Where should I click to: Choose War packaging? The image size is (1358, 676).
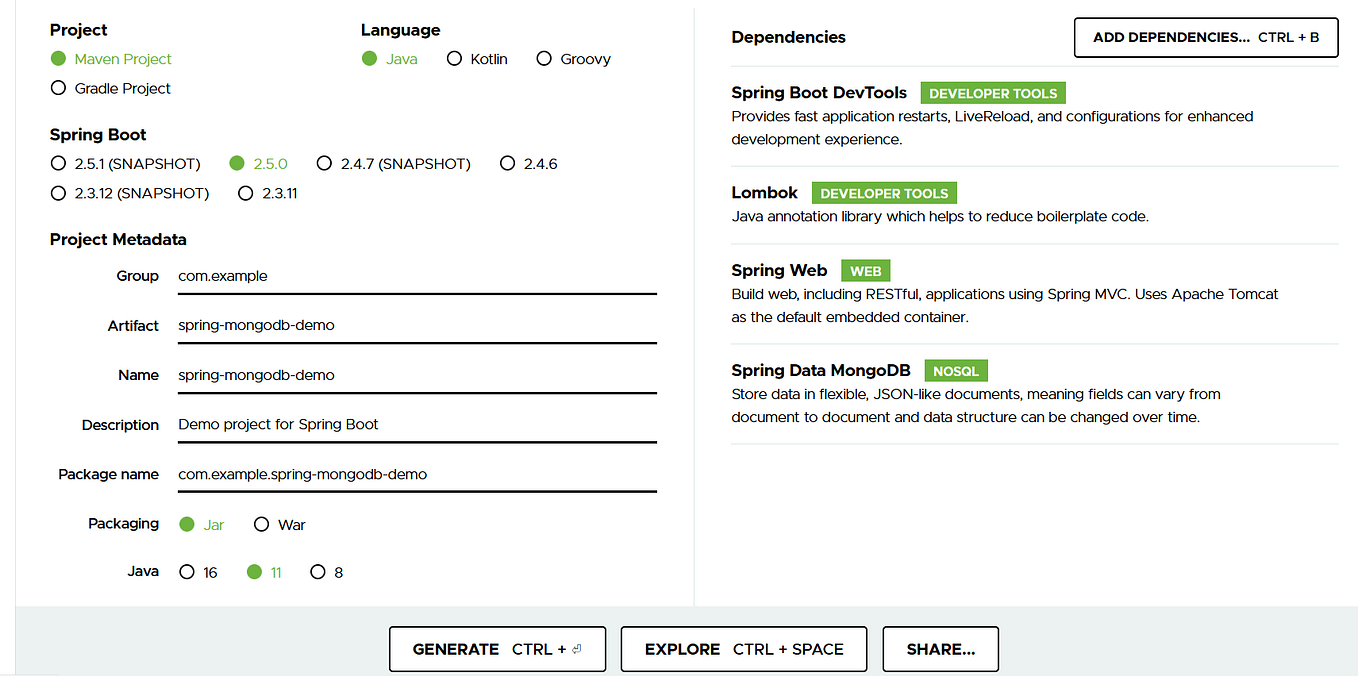261,524
